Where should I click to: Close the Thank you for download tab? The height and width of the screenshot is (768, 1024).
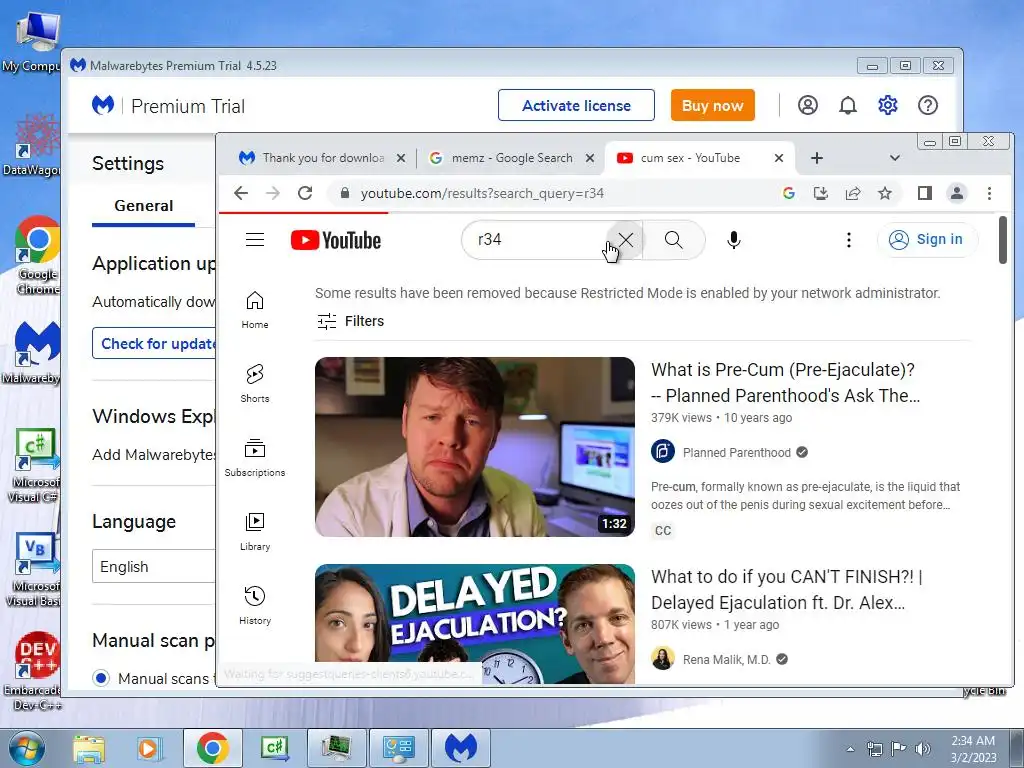coord(401,158)
